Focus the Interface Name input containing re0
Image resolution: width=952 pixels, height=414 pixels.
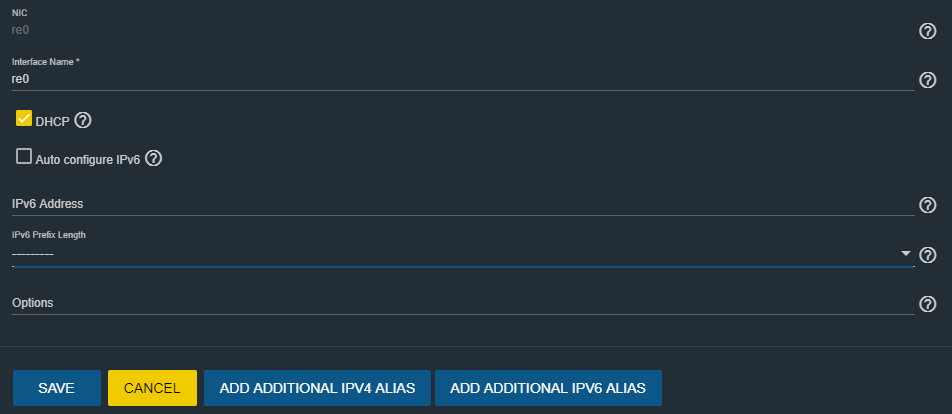pos(463,79)
